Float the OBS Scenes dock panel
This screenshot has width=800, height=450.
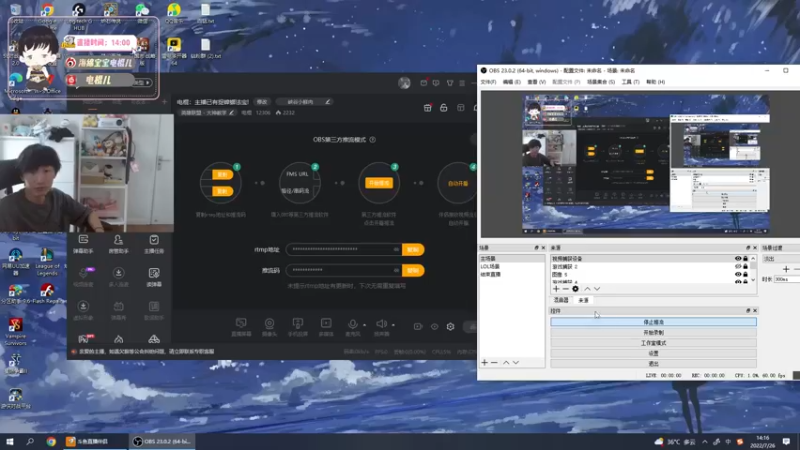point(536,248)
